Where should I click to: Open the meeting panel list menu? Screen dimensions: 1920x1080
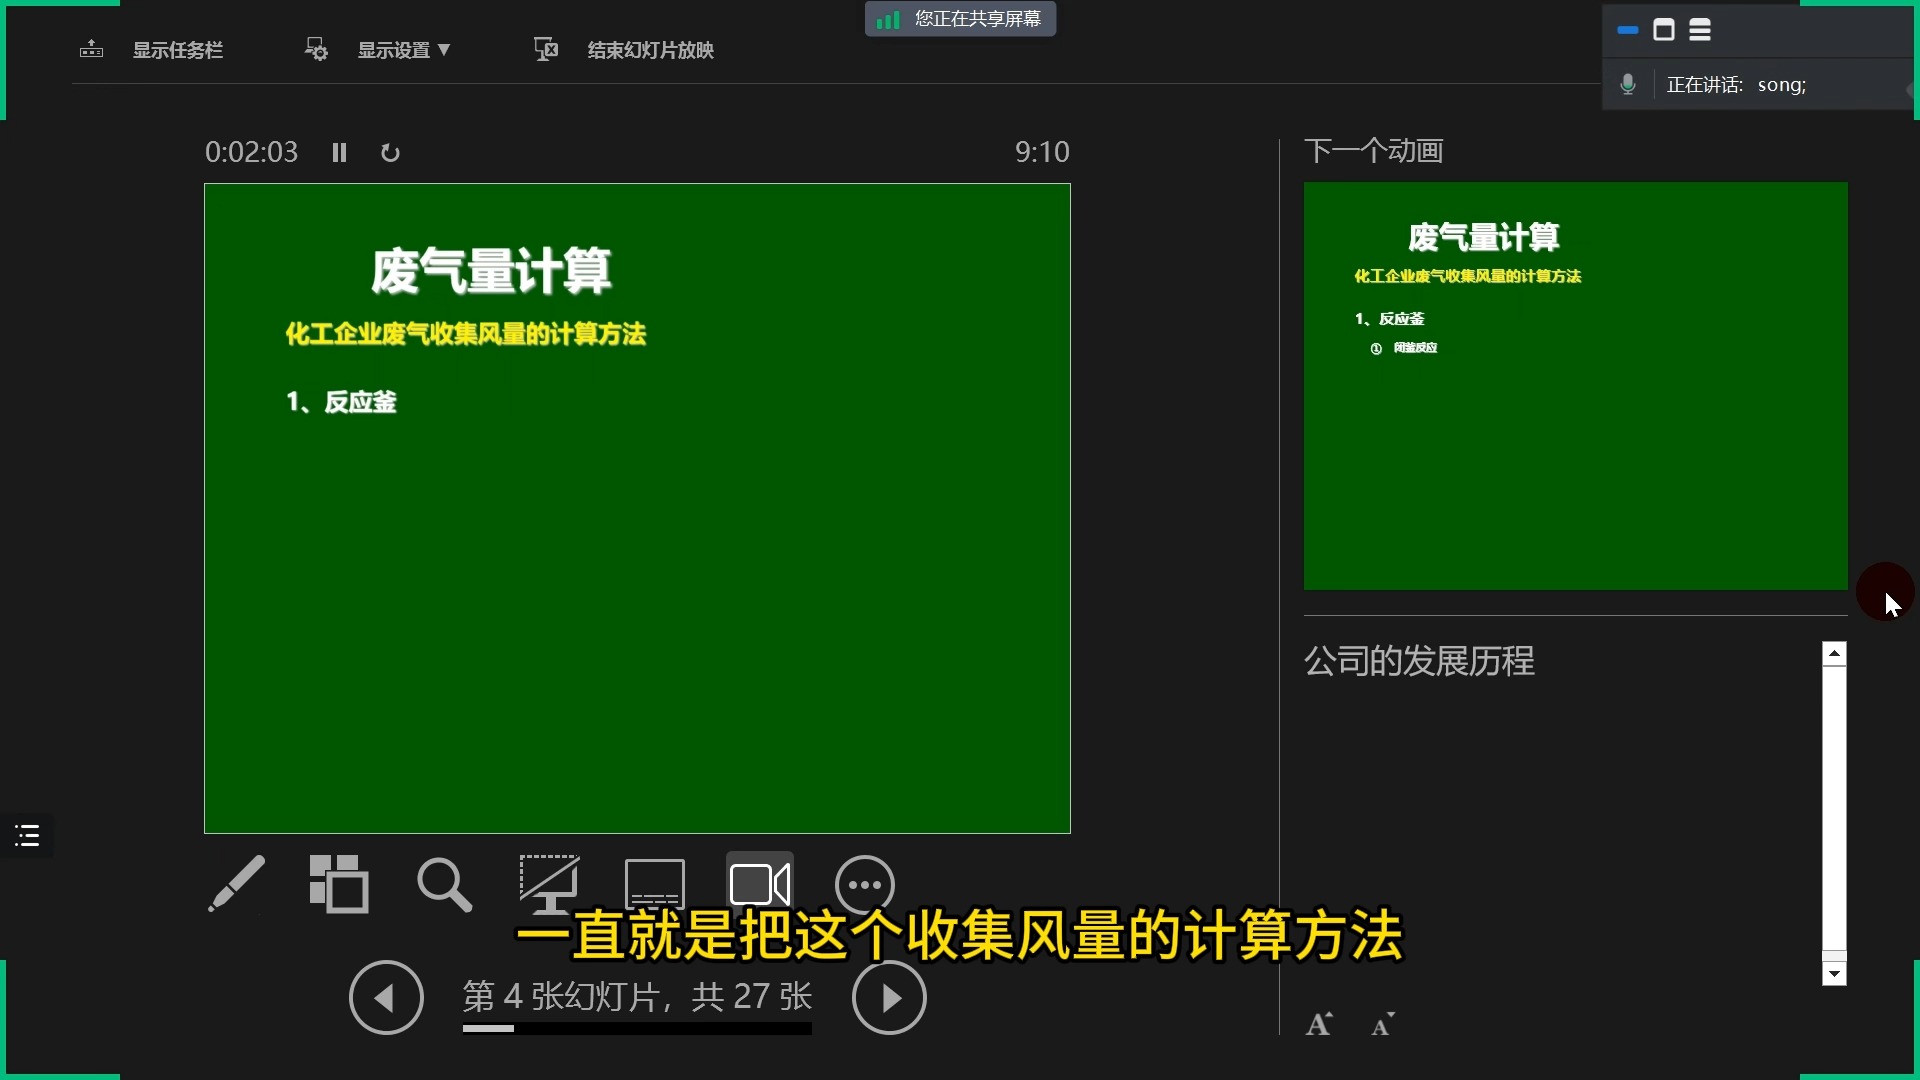pos(1700,30)
